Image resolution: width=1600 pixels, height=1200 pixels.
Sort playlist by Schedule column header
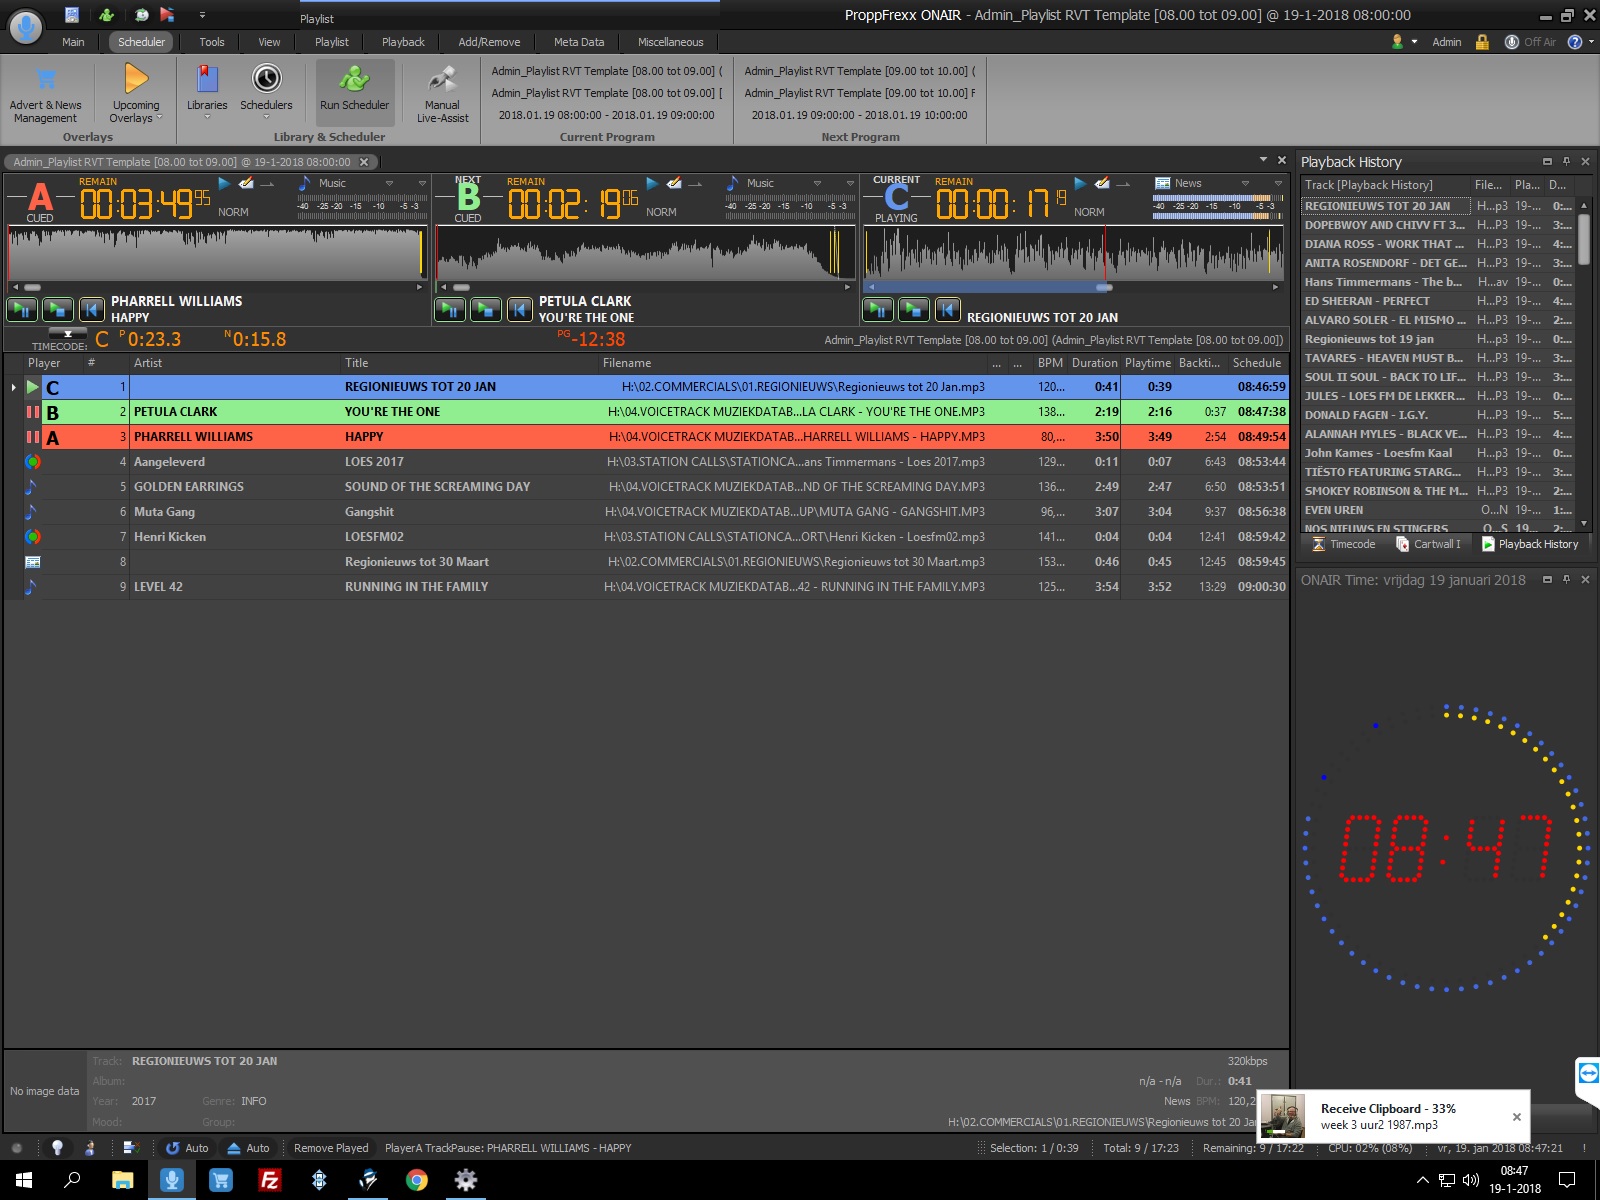click(x=1256, y=363)
